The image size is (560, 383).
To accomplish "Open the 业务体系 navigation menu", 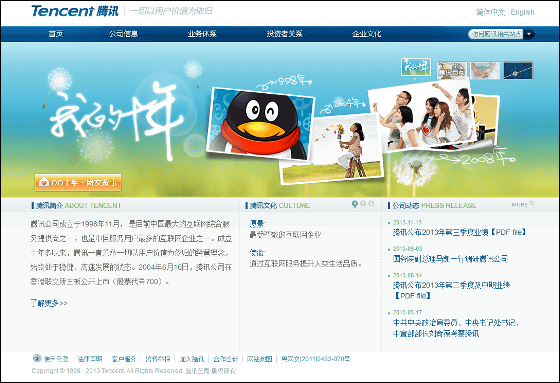I will (x=202, y=34).
